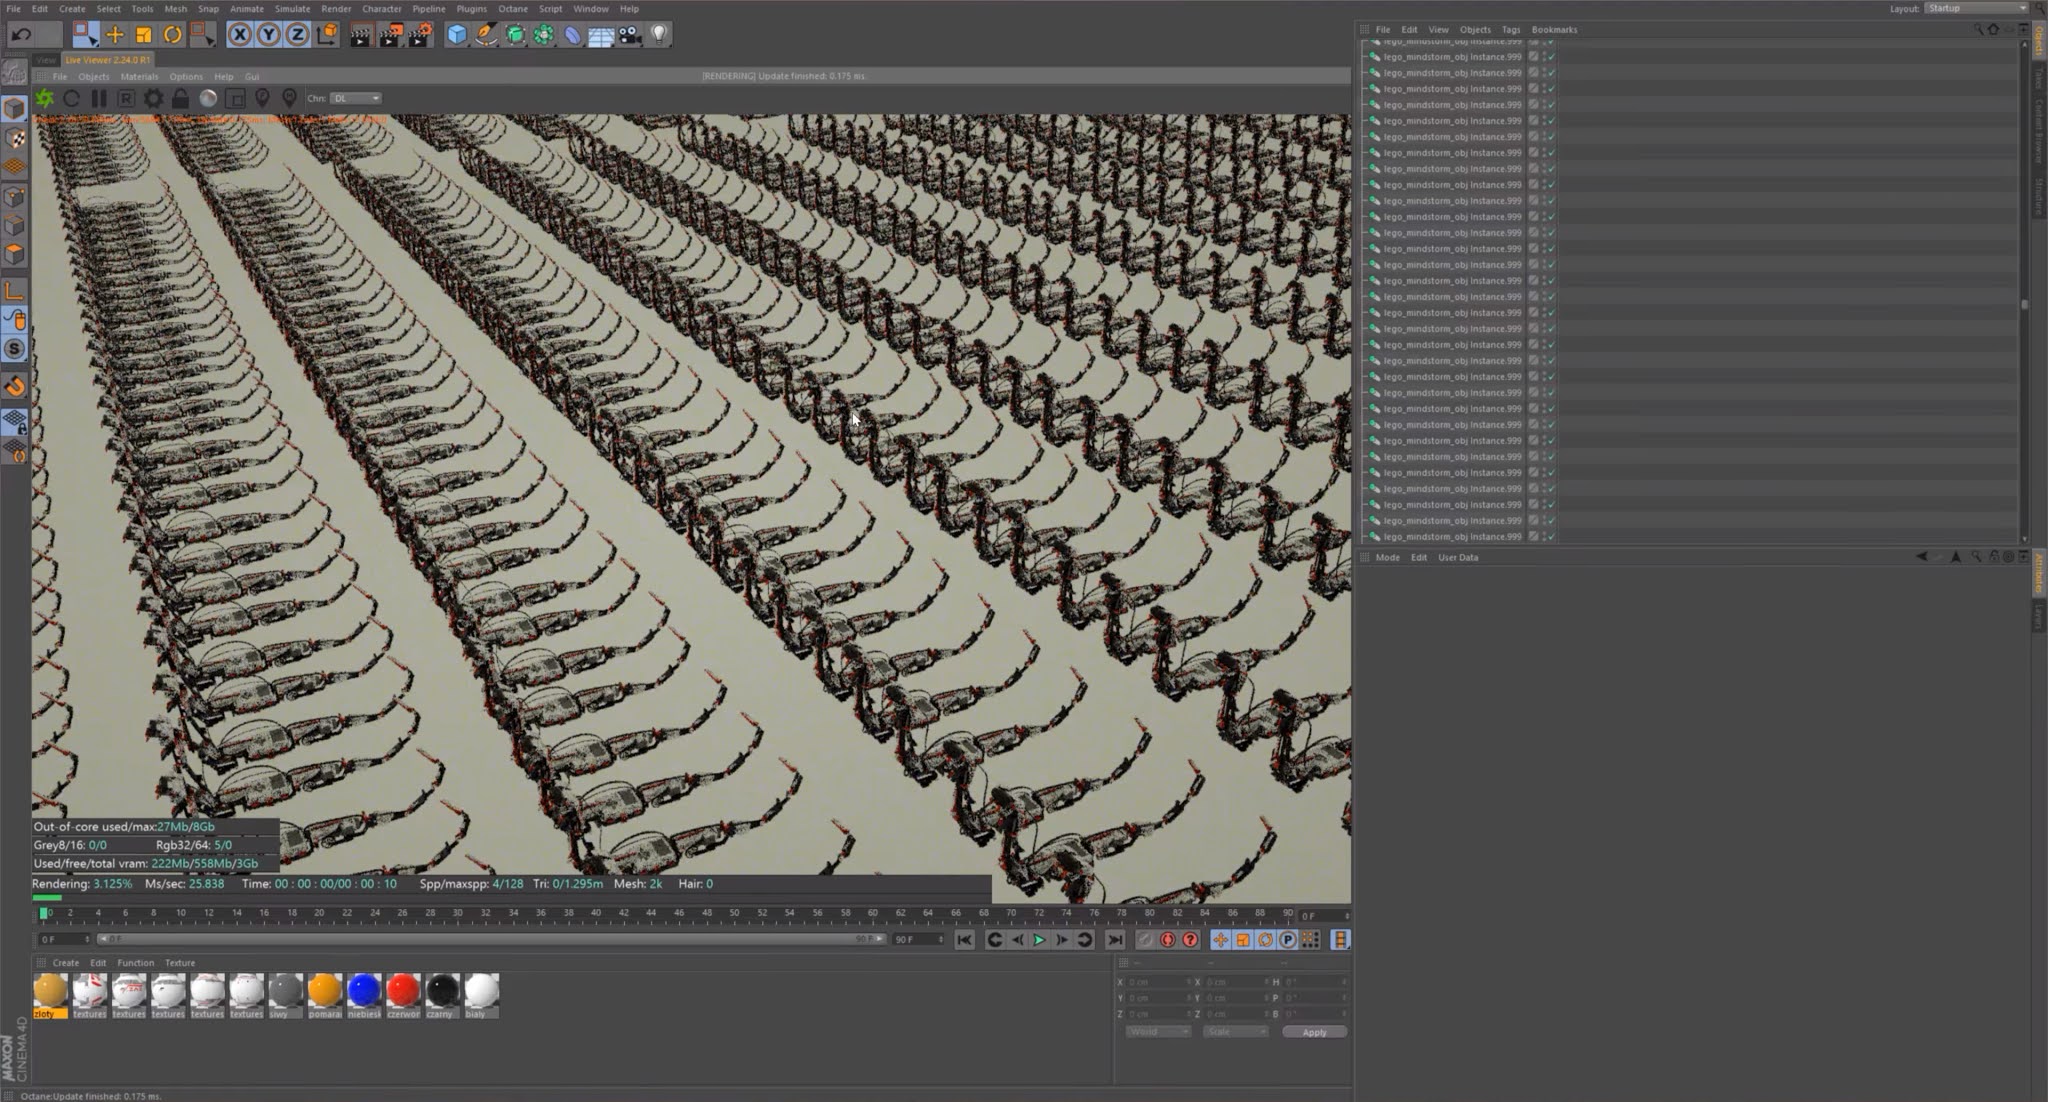This screenshot has height=1102, width=2048.
Task: Open the Chn DL channel dropdown
Action: tap(357, 98)
